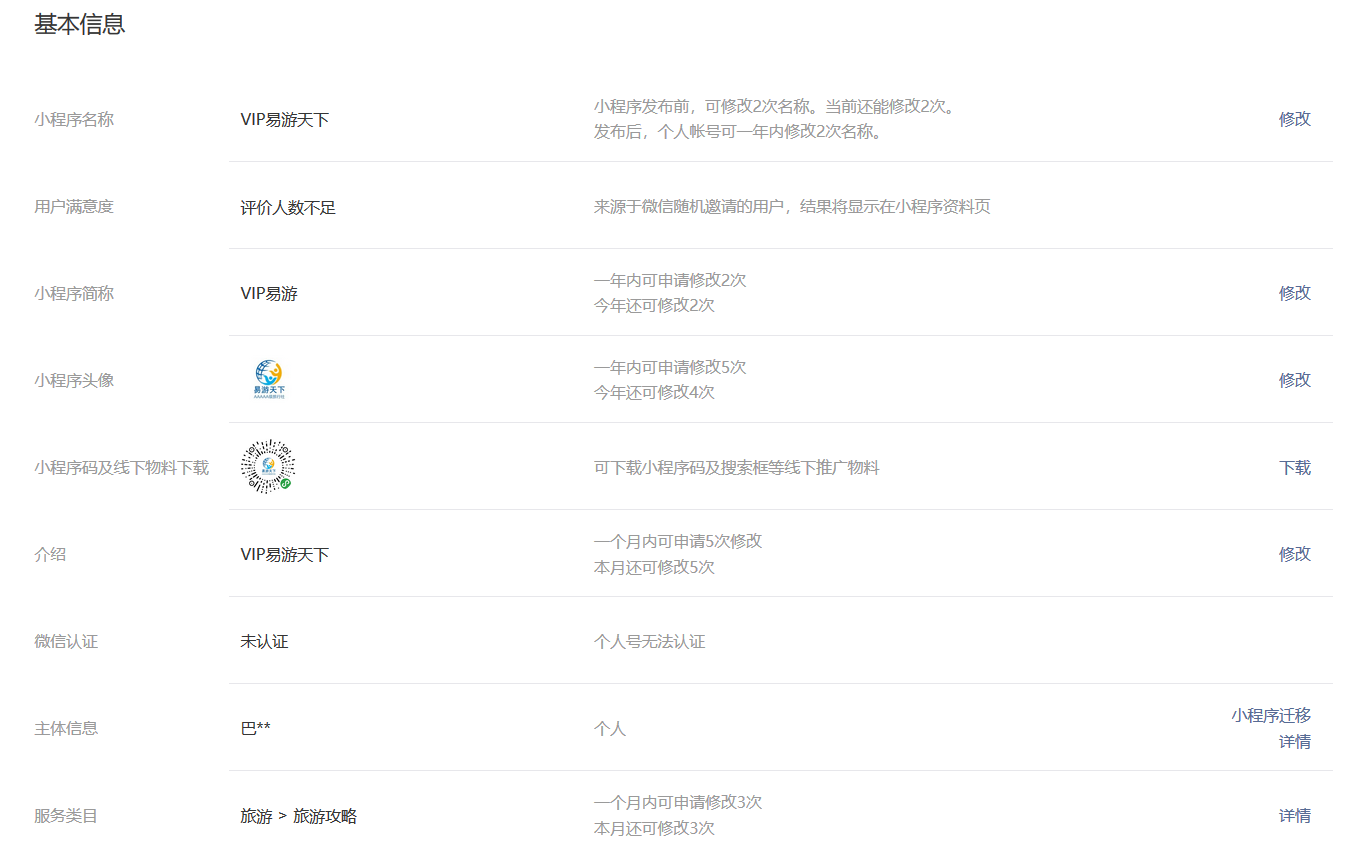Click the 介绍 label
1359x857 pixels.
point(50,554)
